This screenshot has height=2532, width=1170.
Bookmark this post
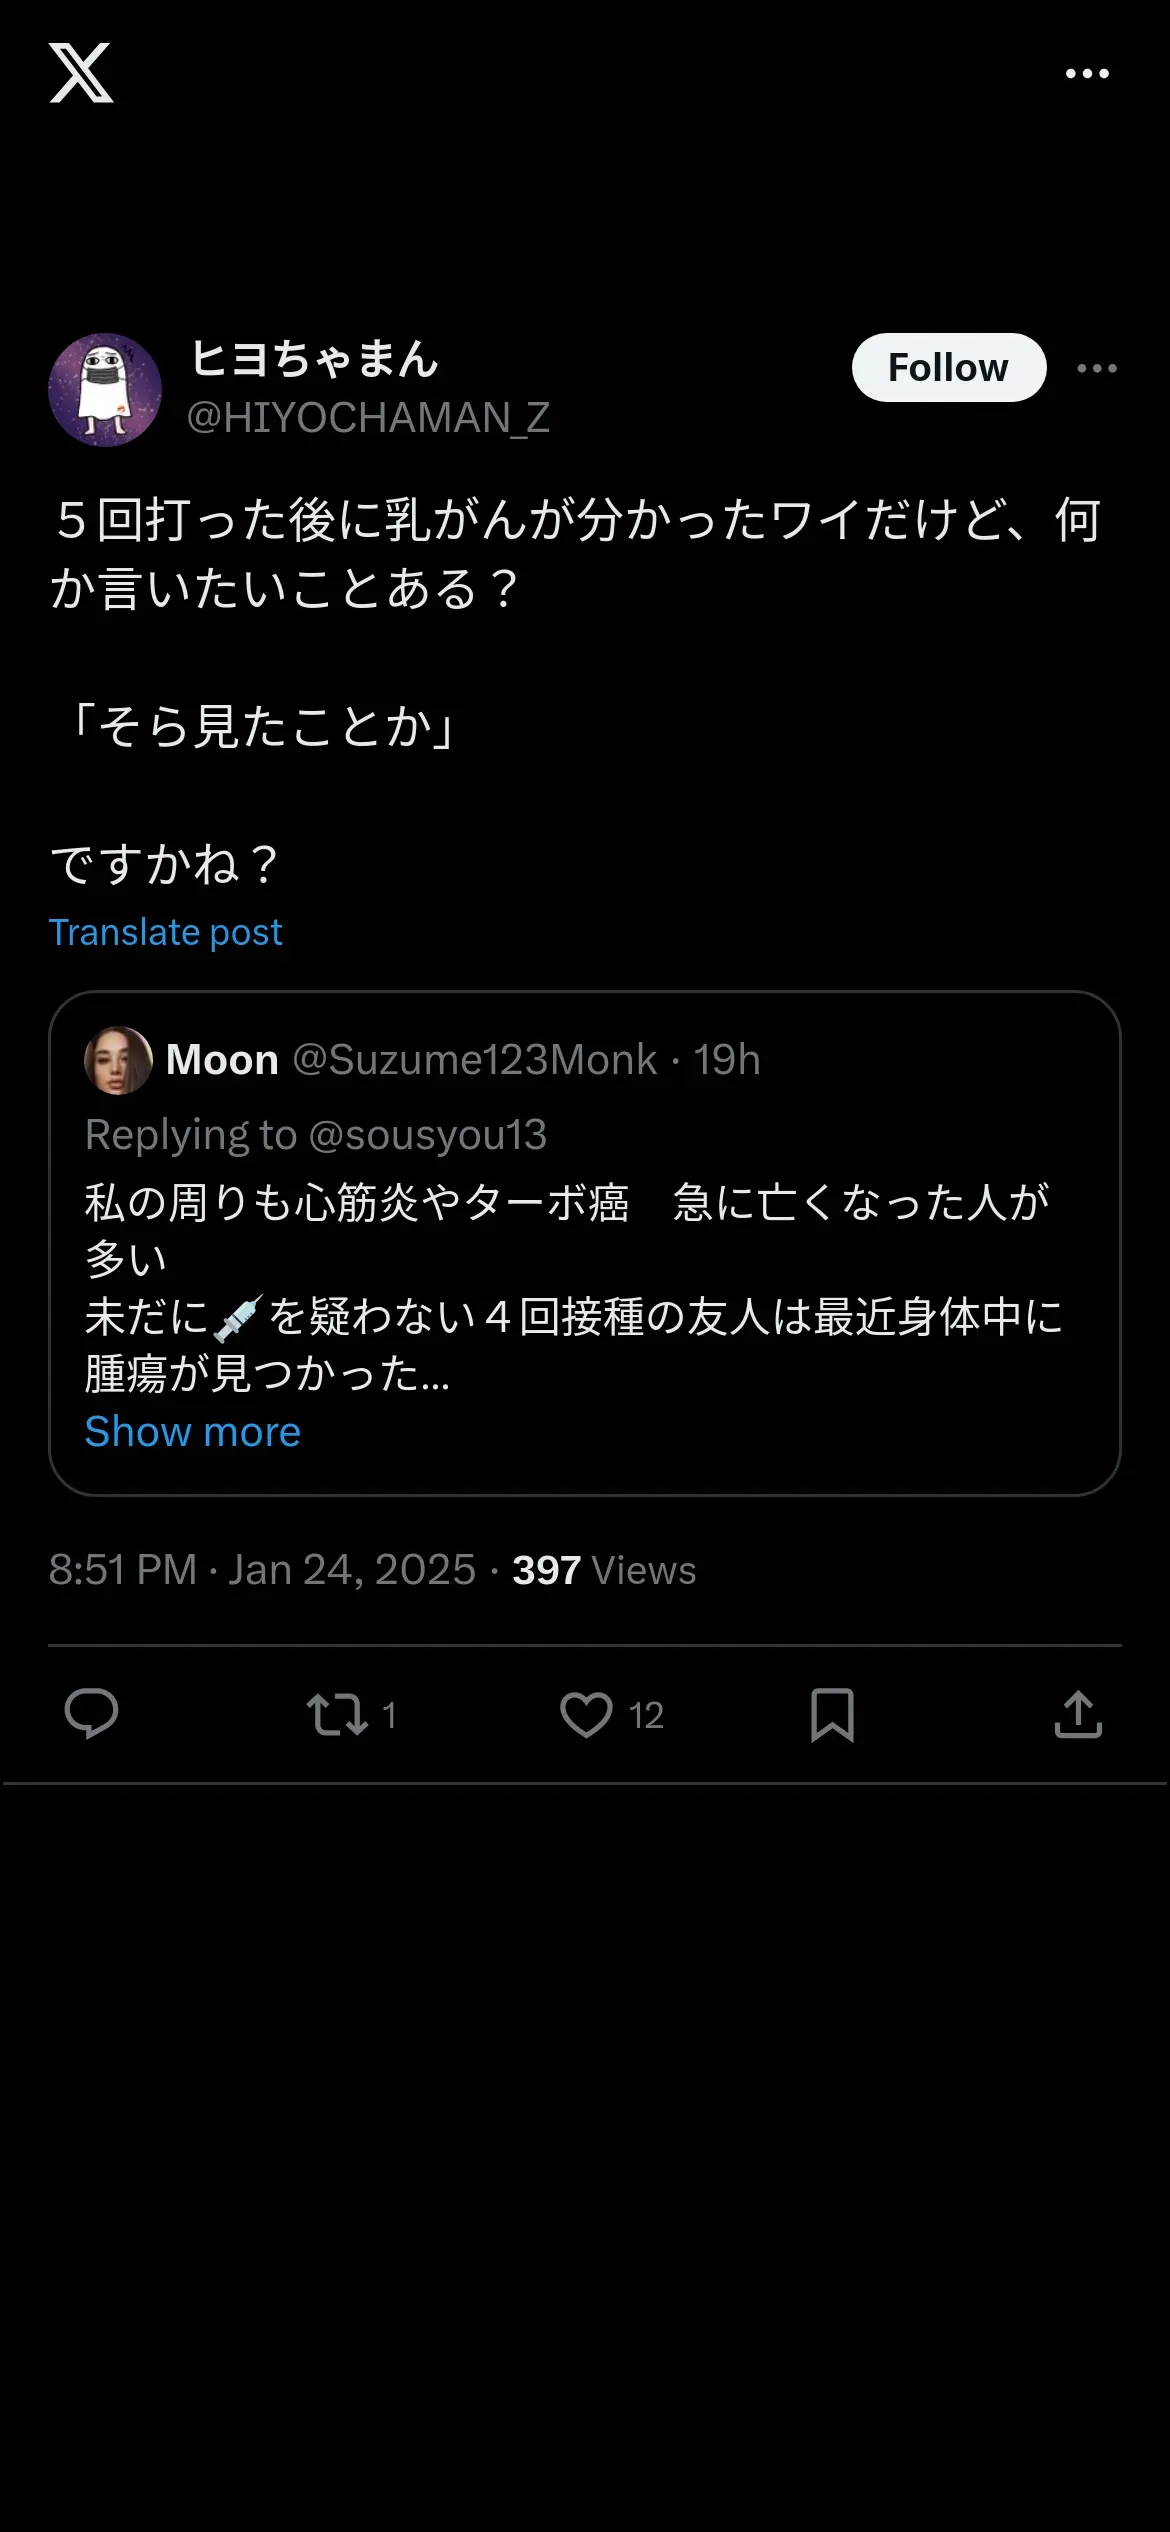coord(832,1714)
